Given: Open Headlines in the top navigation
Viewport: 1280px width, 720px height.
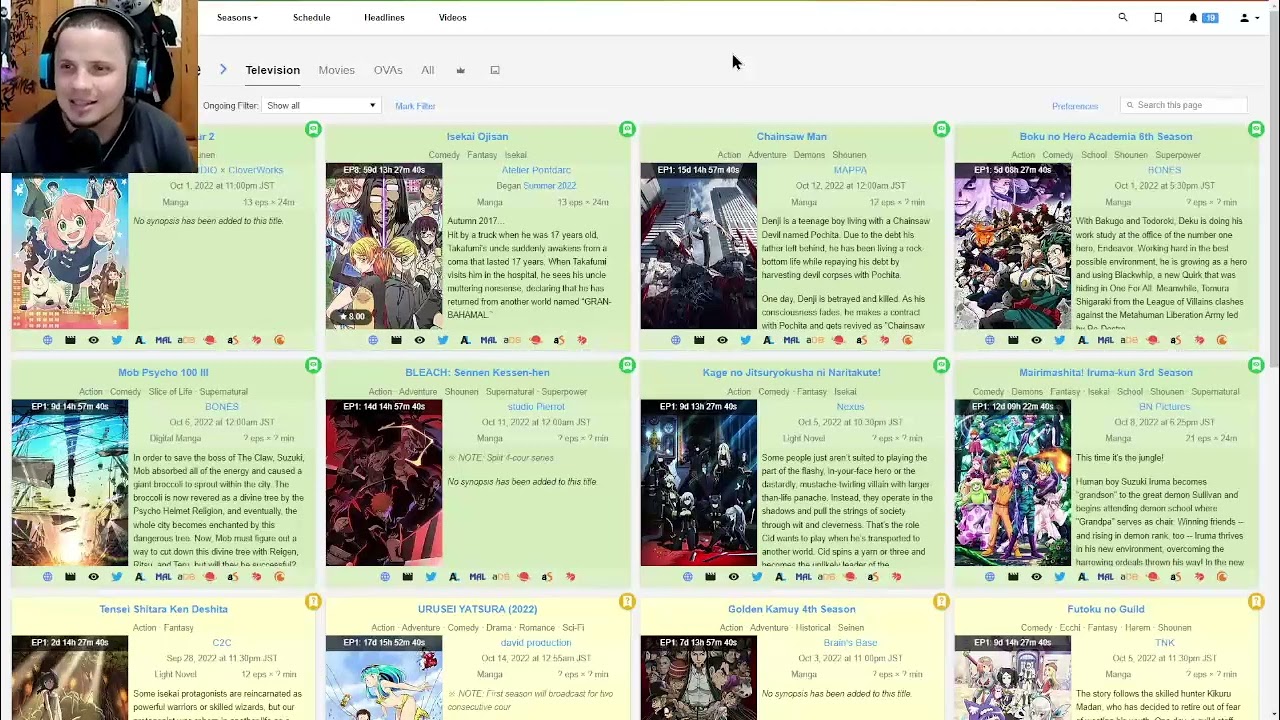Looking at the screenshot, I should tap(384, 17).
